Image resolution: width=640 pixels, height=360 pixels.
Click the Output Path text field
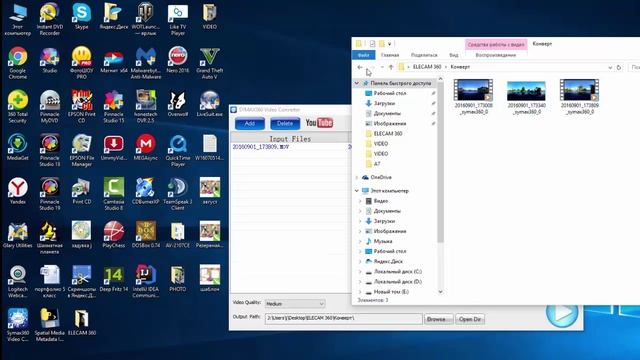click(x=343, y=318)
